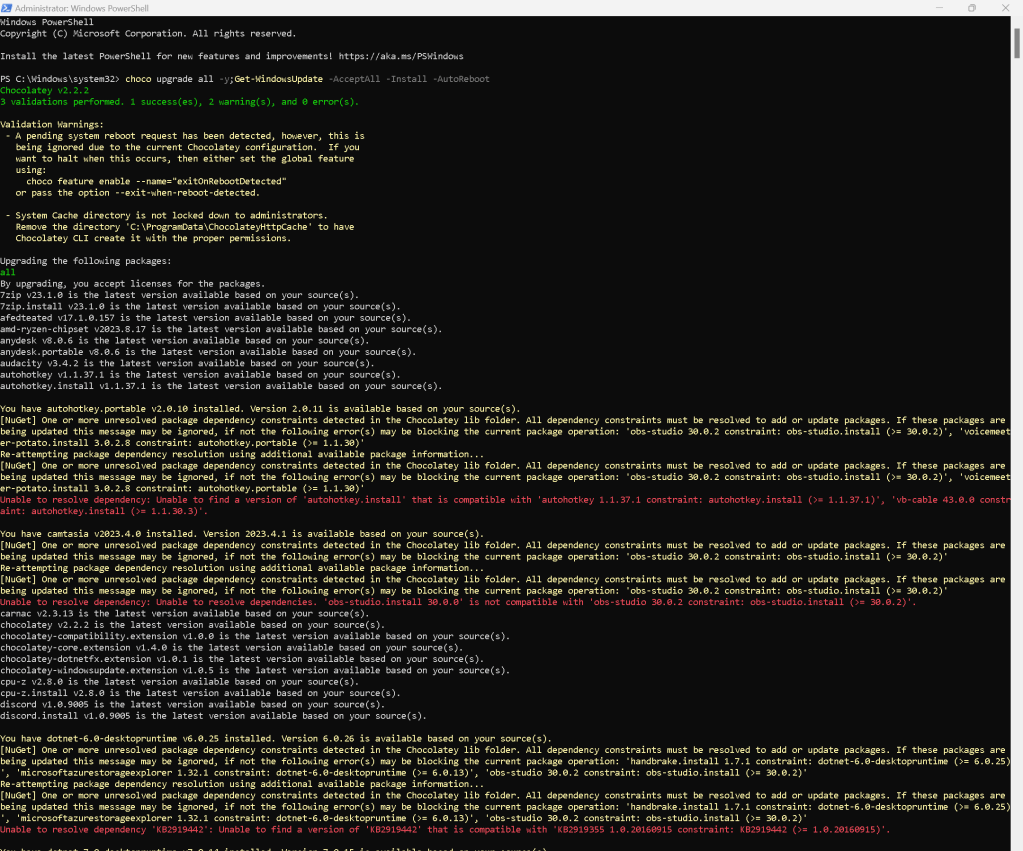Click the red obs-studio.install 30.0.0 error

click(x=458, y=602)
